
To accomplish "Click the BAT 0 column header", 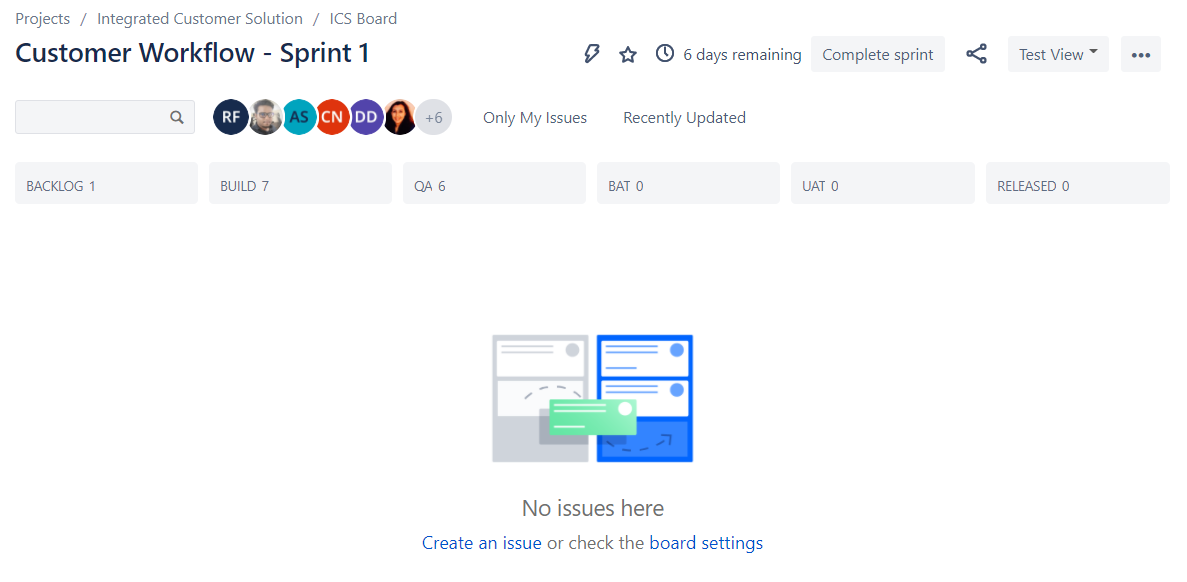I will coord(688,183).
